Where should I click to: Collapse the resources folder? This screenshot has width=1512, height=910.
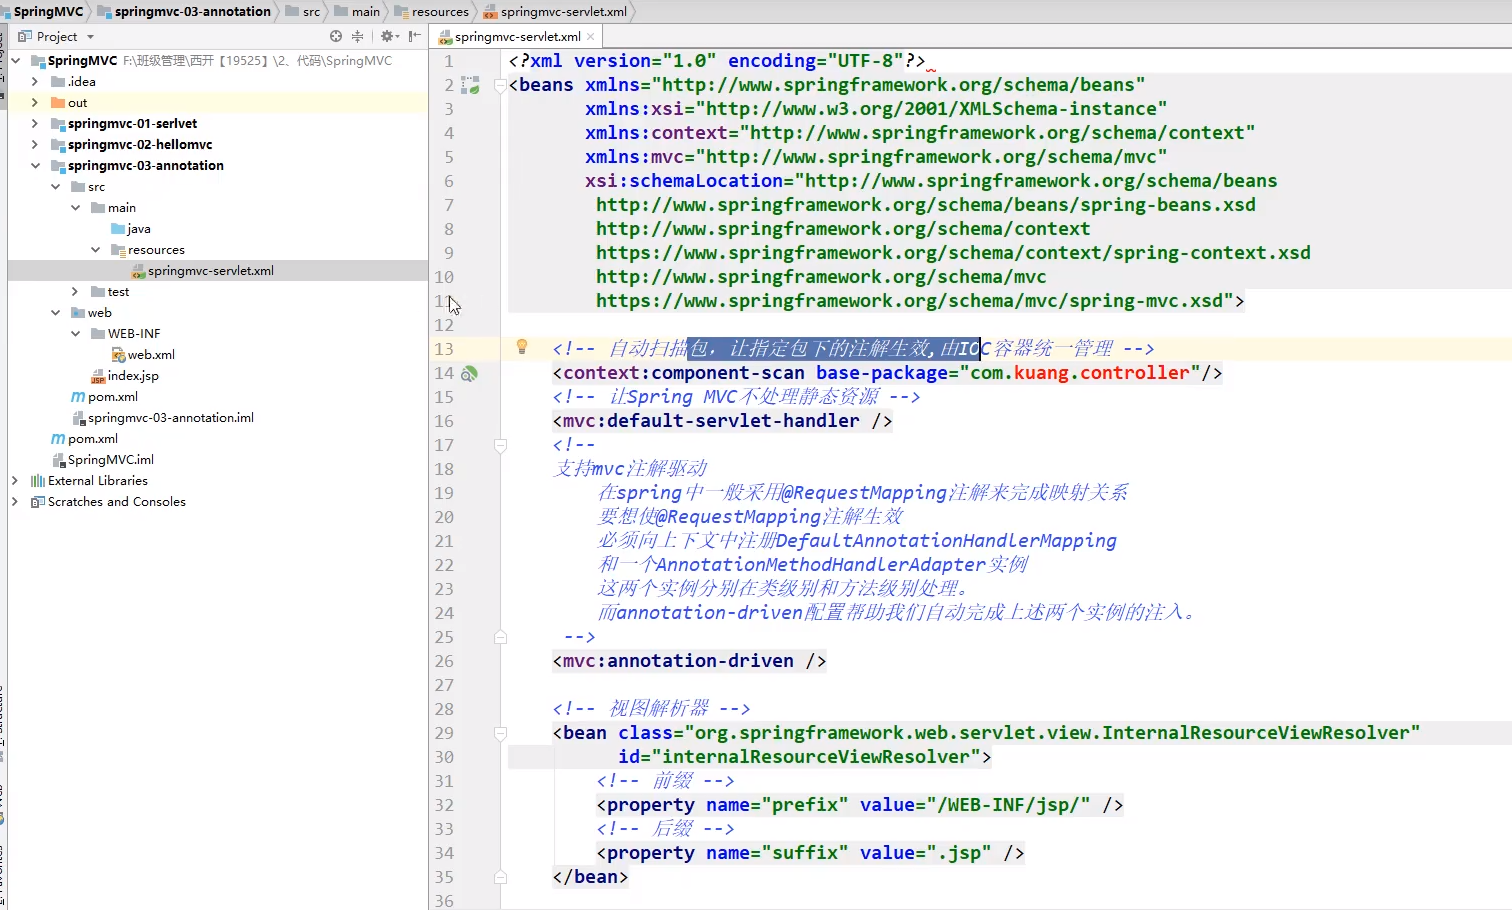point(95,250)
